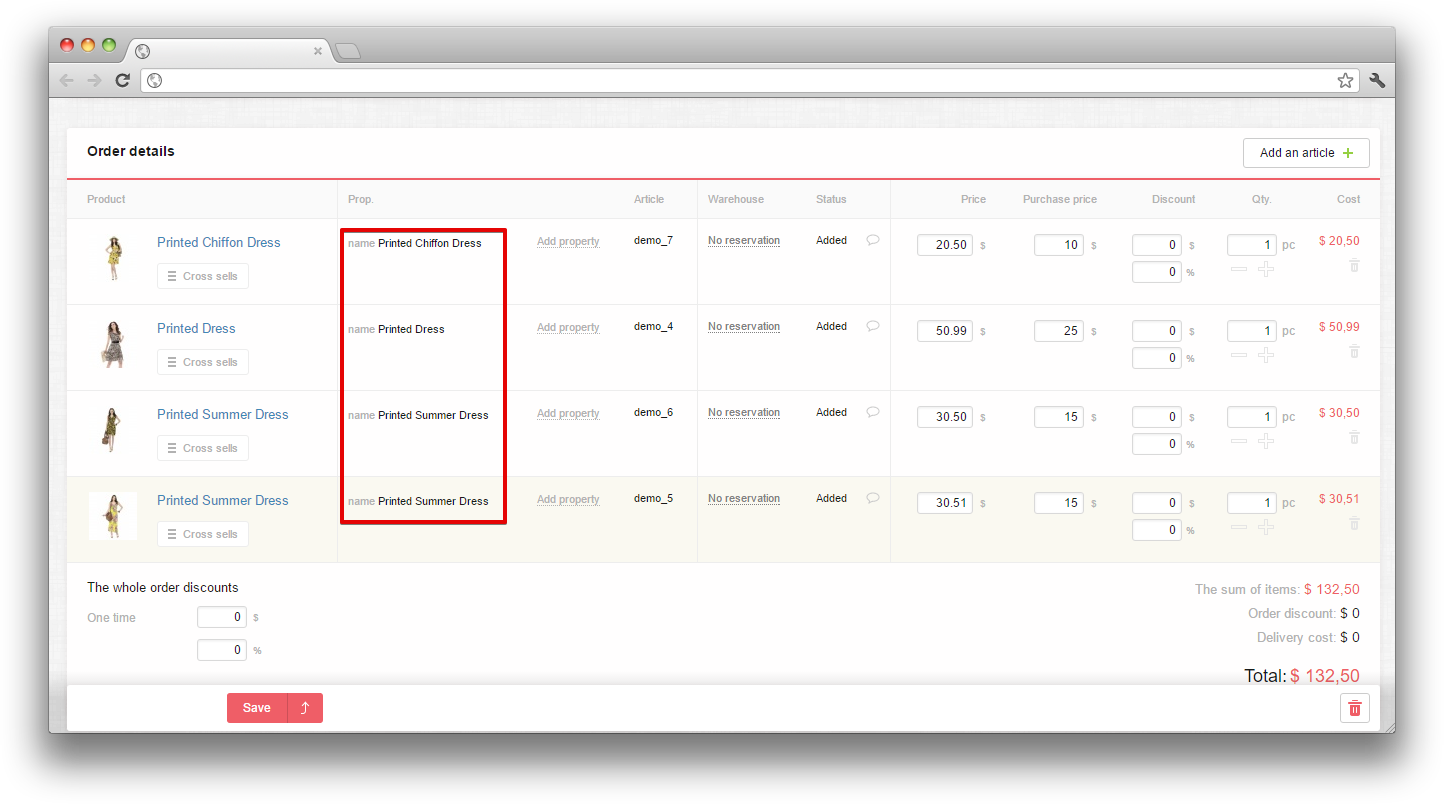Click the price field showing 20.50
Image resolution: width=1444 pixels, height=804 pixels.
pos(945,245)
